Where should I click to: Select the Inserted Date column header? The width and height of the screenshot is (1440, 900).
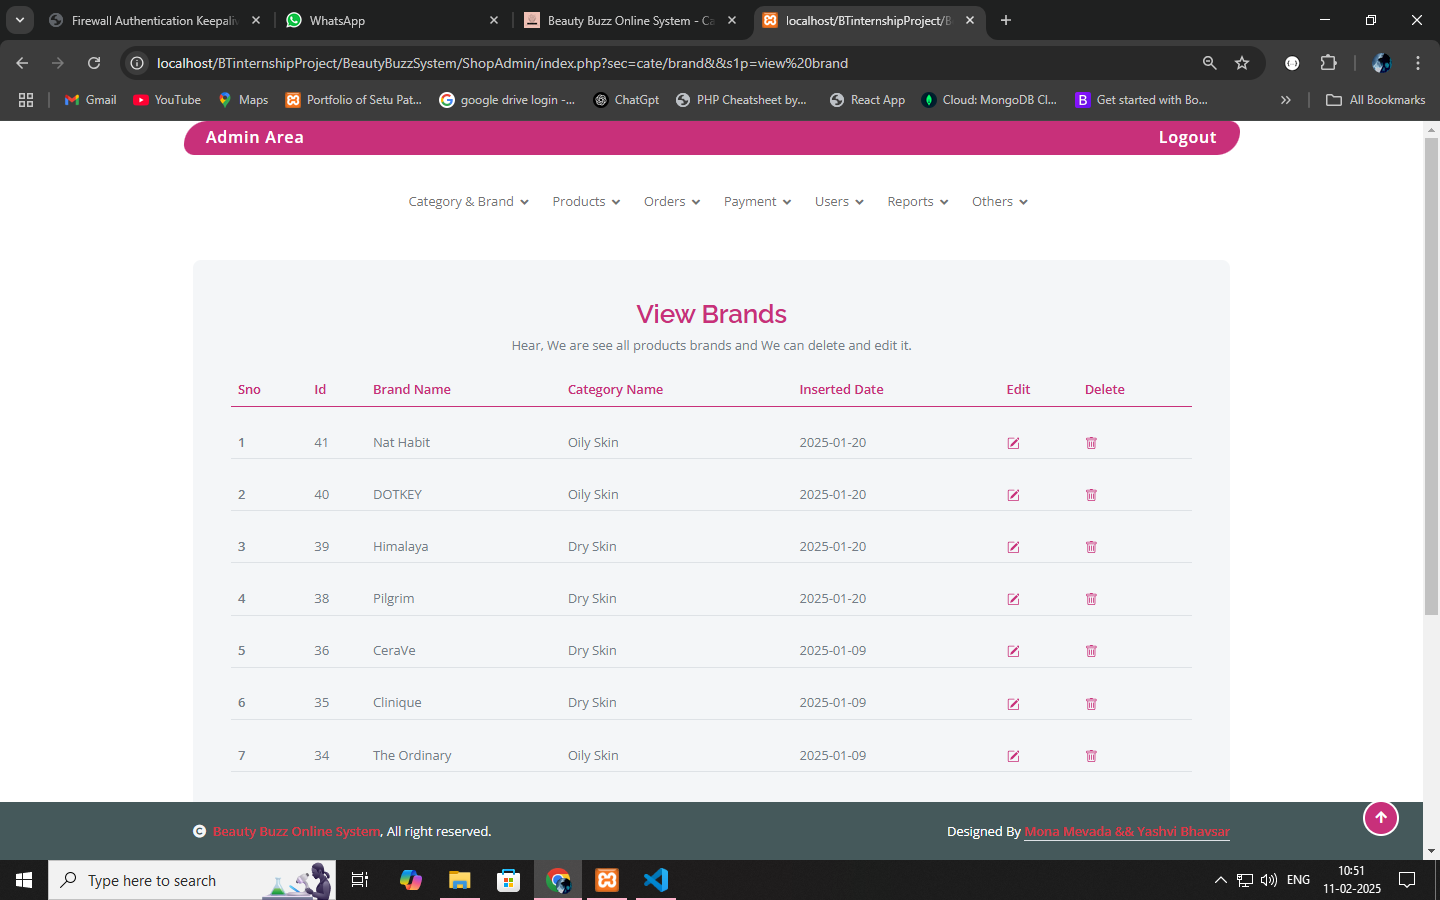pyautogui.click(x=841, y=390)
